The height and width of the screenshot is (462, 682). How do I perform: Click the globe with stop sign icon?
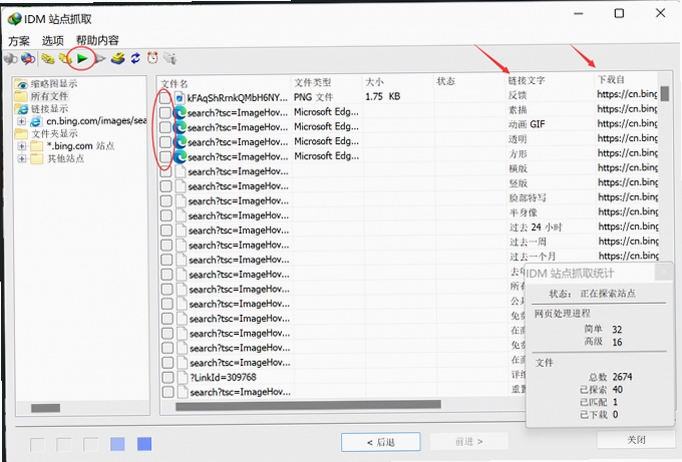(28, 58)
